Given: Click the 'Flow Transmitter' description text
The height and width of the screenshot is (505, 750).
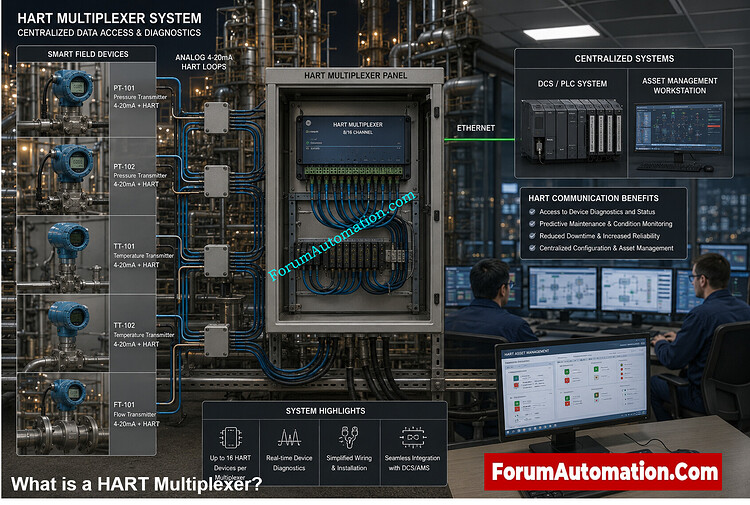Looking at the screenshot, I should (134, 414).
